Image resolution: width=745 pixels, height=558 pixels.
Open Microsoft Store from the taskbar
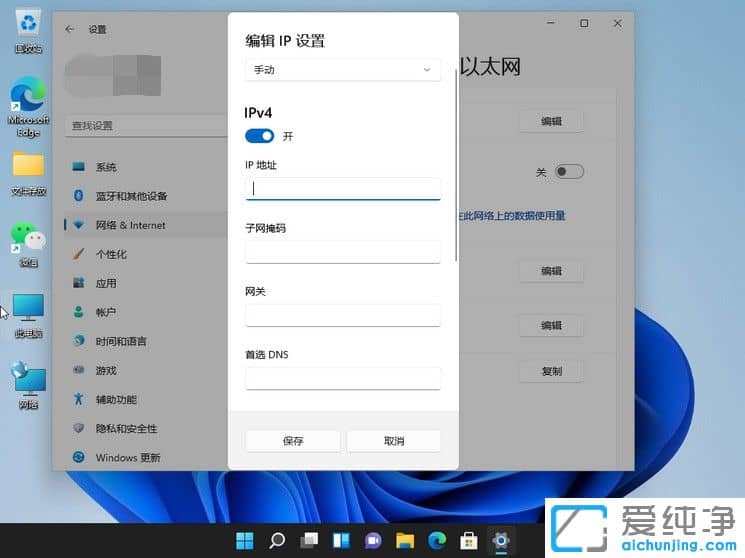coord(469,540)
